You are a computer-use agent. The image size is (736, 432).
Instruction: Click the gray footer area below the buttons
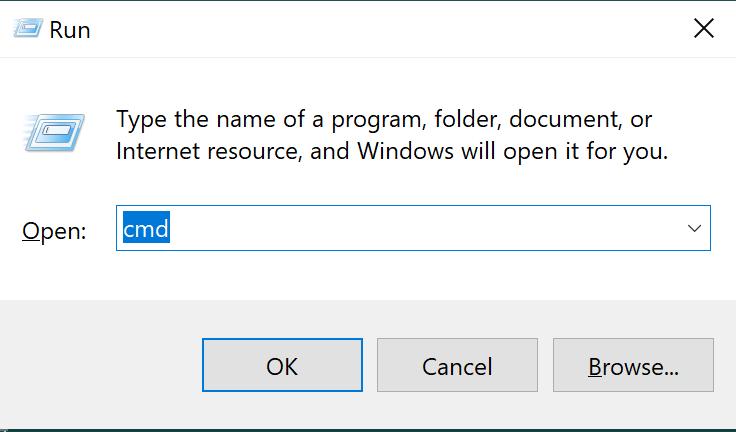click(x=400, y=412)
